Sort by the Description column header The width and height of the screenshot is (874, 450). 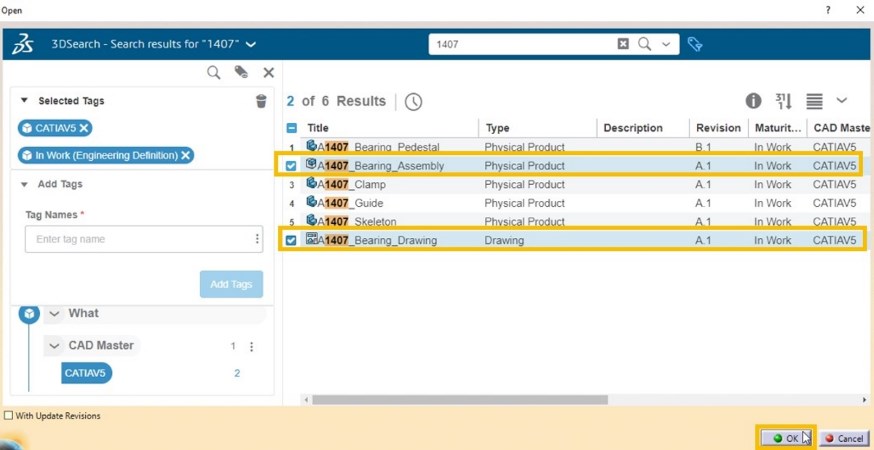click(x=633, y=128)
